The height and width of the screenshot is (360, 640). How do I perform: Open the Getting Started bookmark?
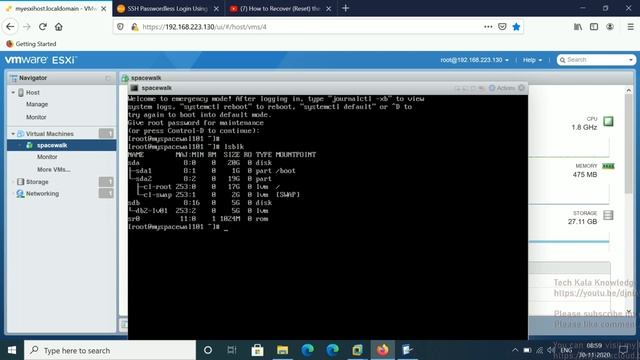(x=31, y=44)
